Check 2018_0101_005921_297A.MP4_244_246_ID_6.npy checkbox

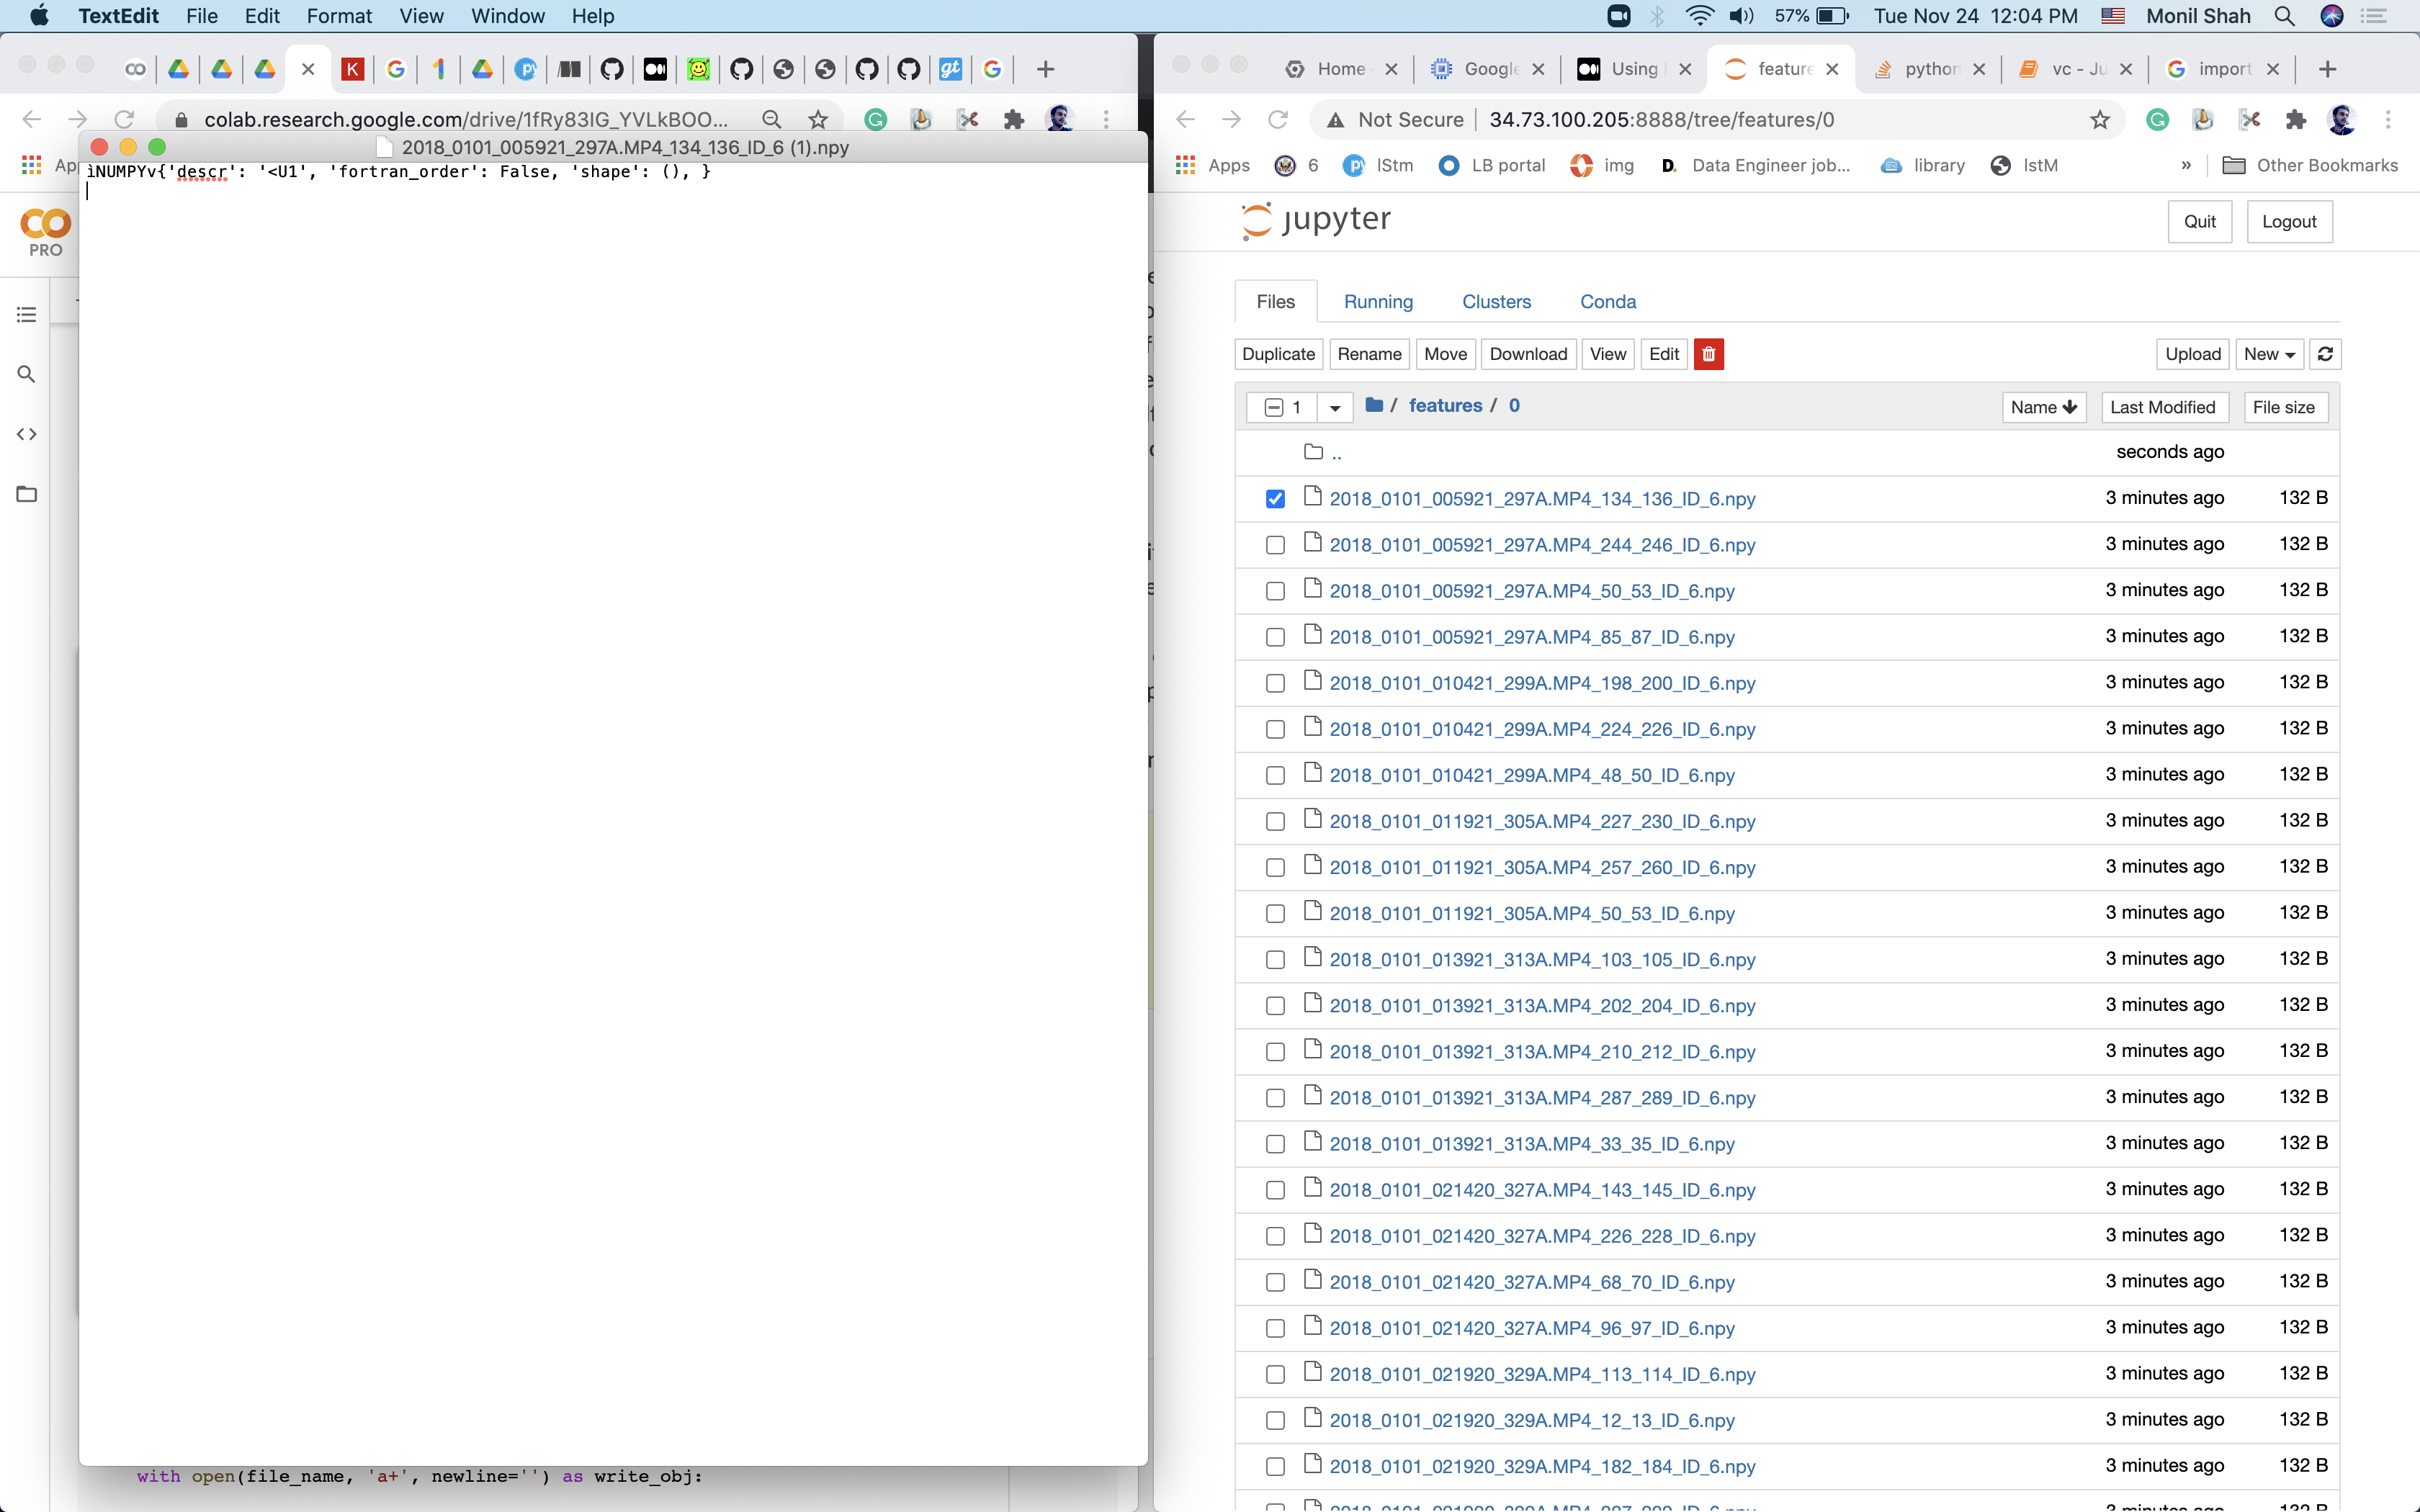(x=1274, y=545)
